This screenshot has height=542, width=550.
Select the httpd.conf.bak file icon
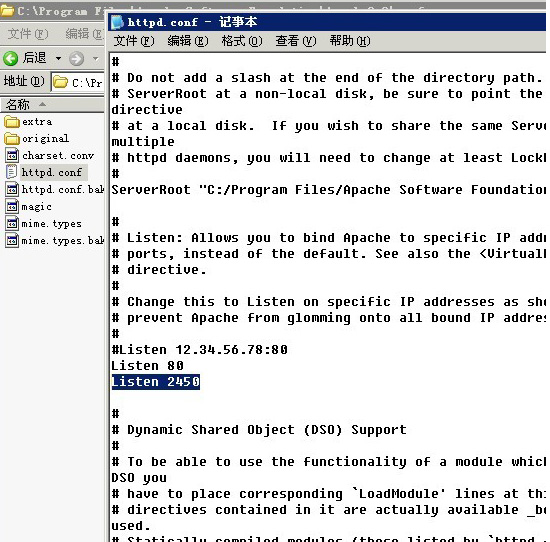(x=12, y=189)
